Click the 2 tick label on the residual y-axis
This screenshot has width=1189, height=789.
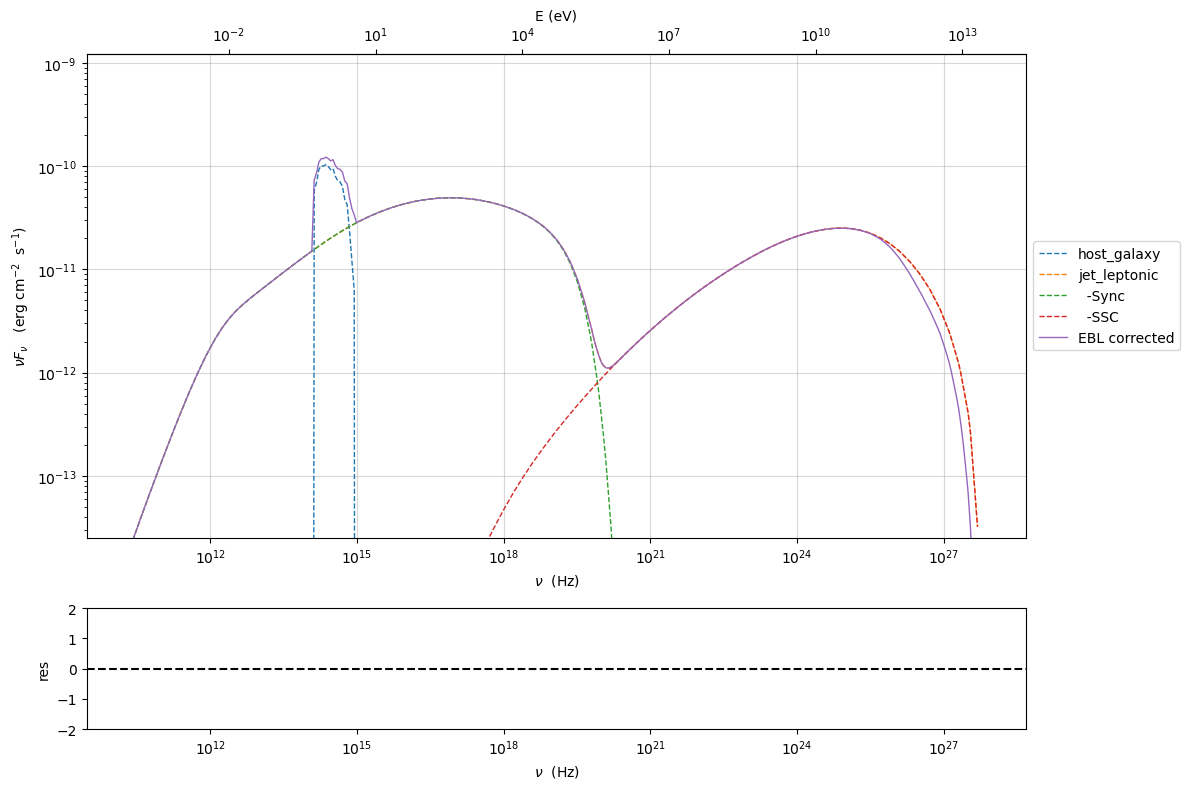[73, 608]
